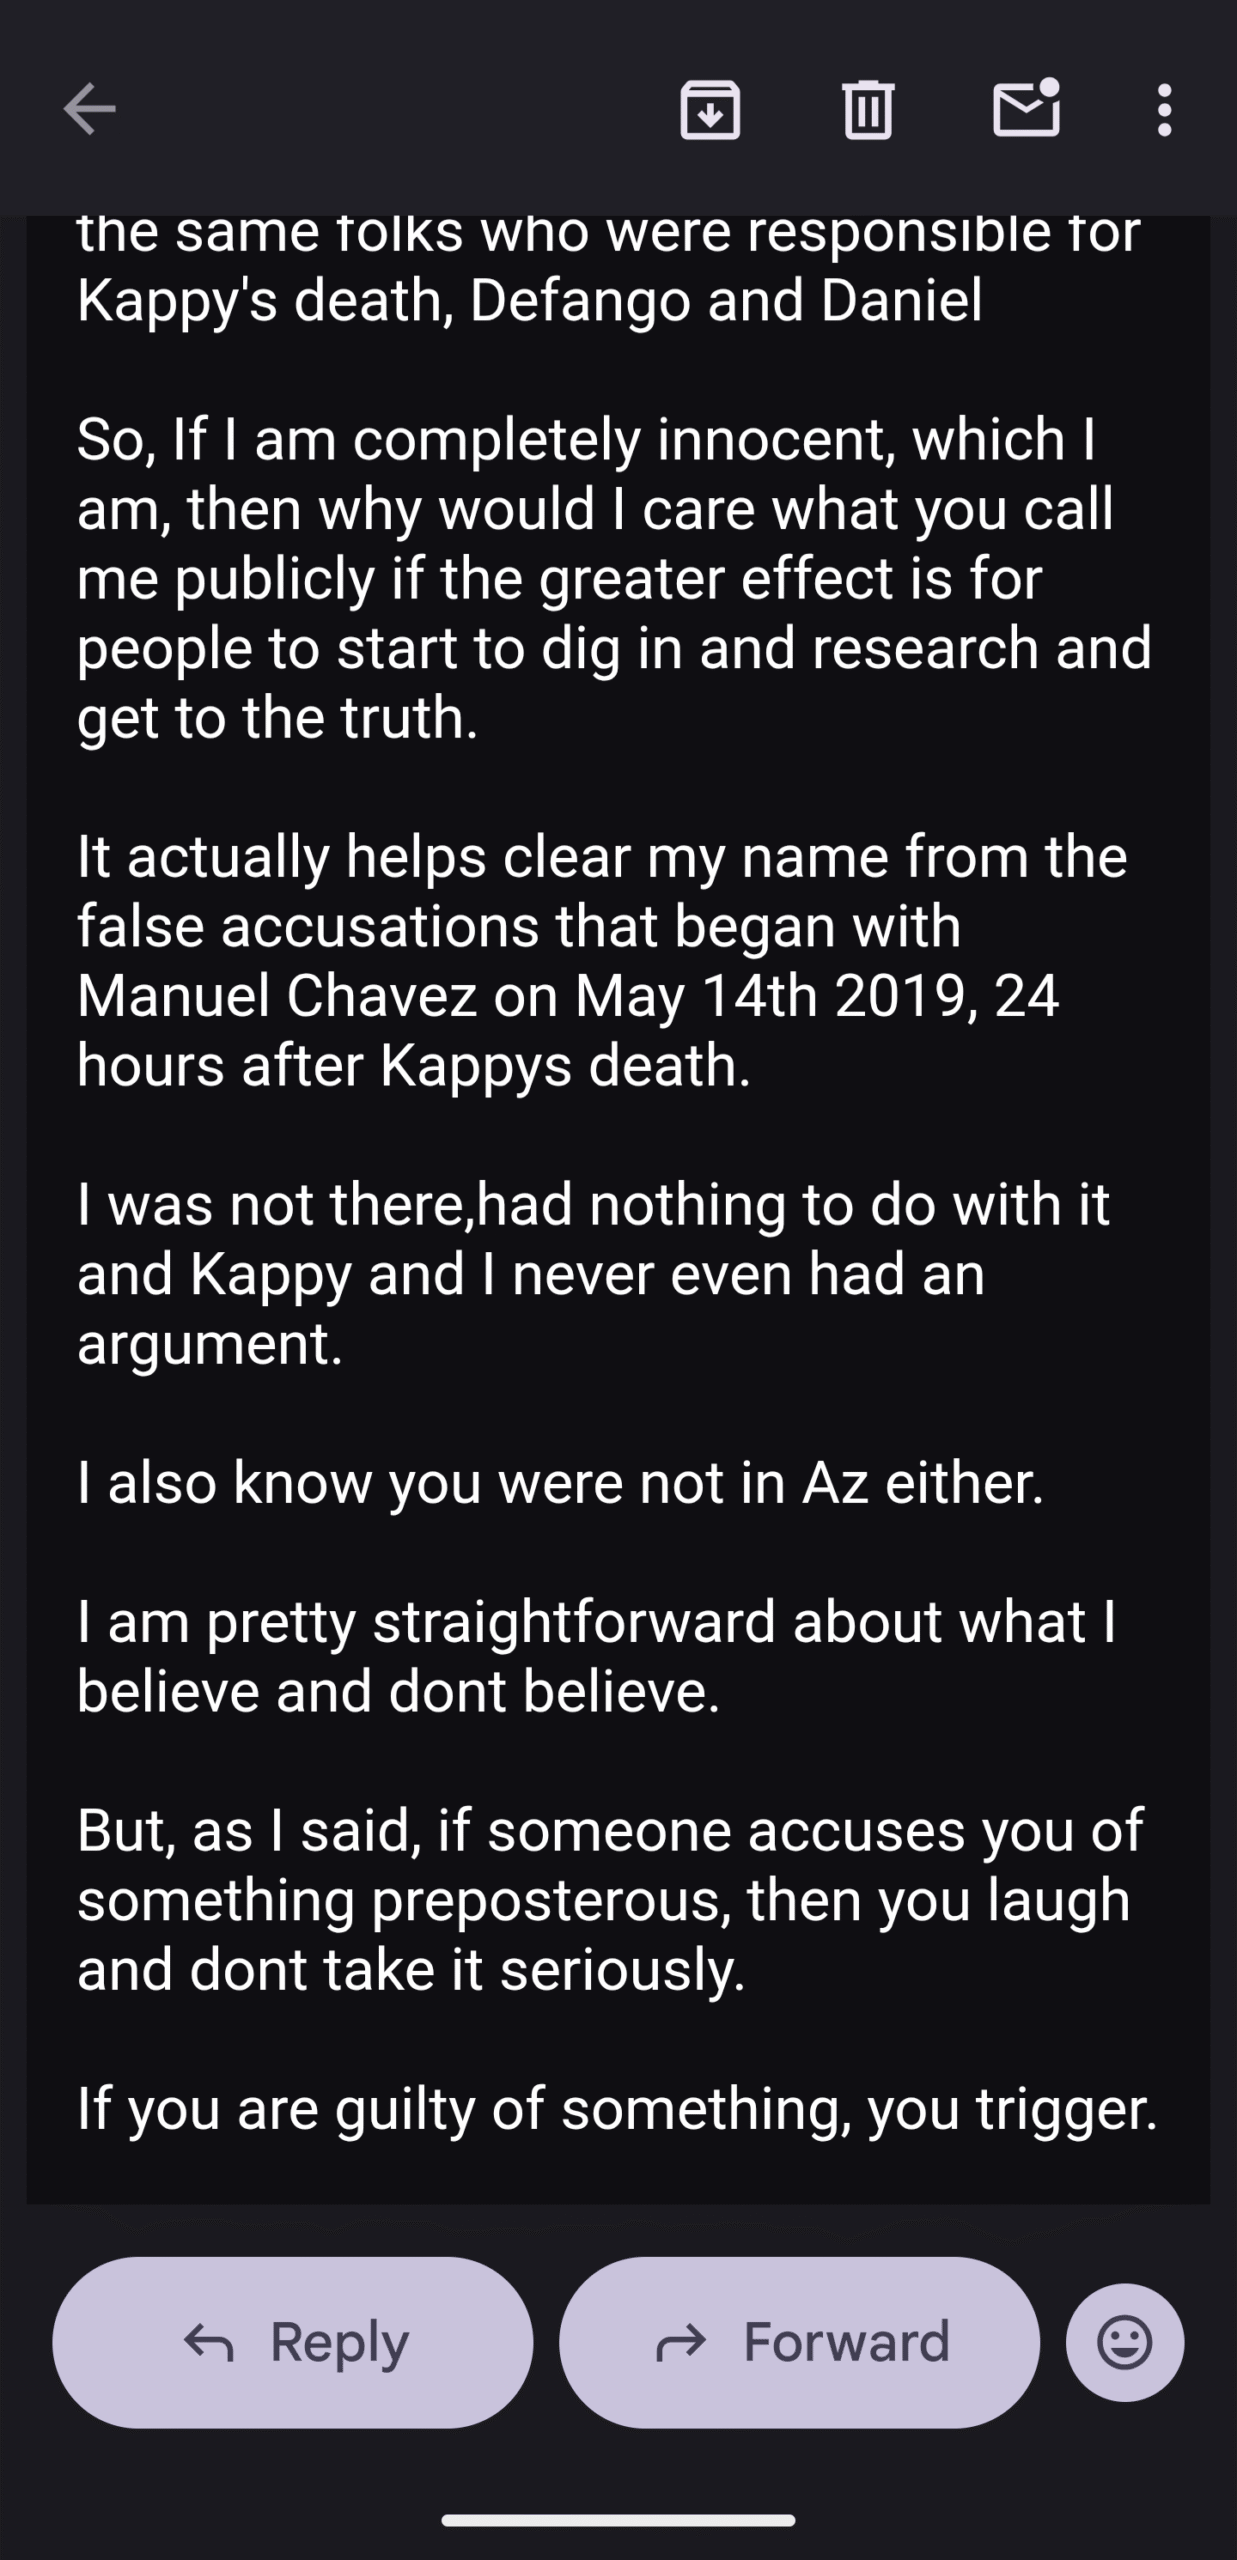Tap the cut-off top line "the same folks who were responsible"
The width and height of the screenshot is (1237, 2560).
[608, 236]
